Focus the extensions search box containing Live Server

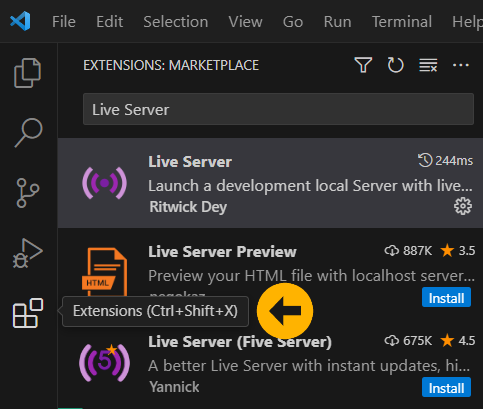click(278, 109)
